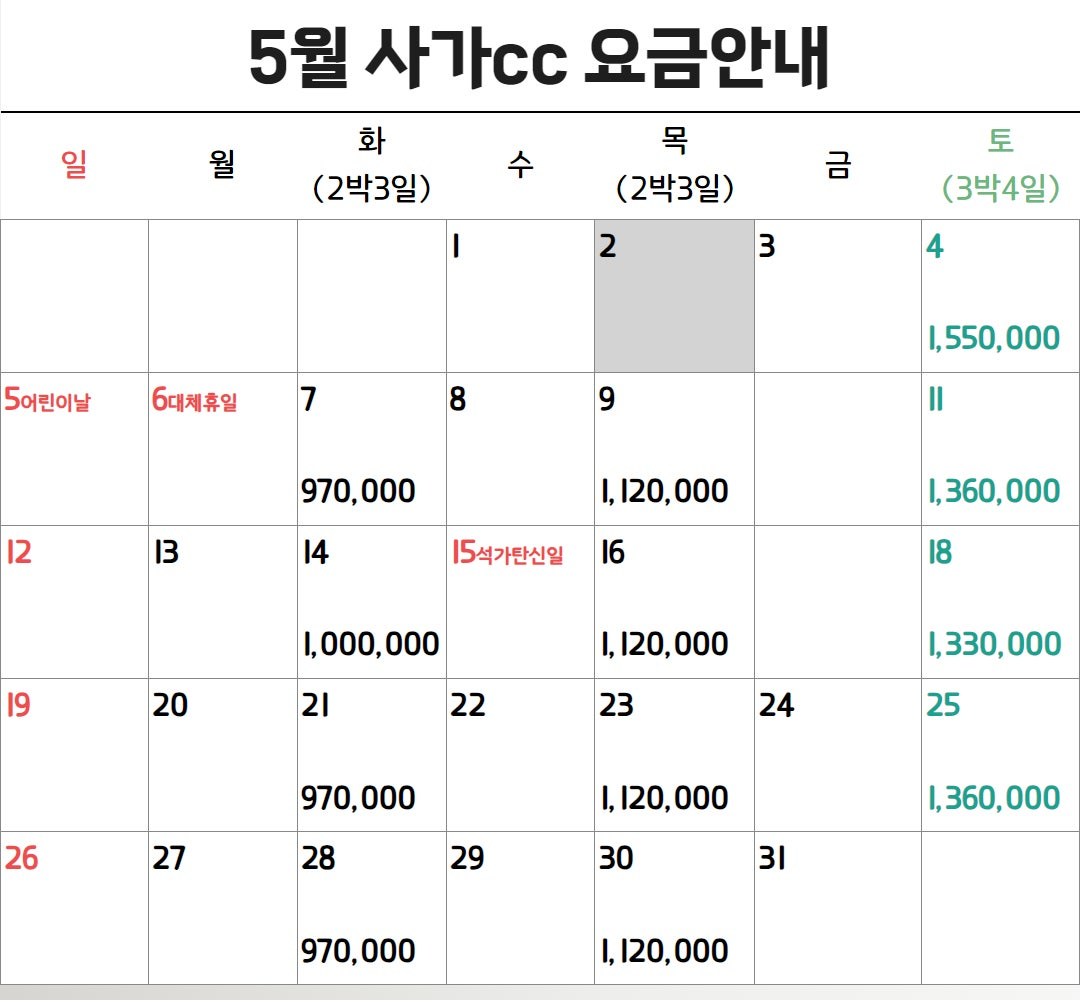The height and width of the screenshot is (1000, 1080).
Task: Click the May 14 price 1,000,000
Action: (x=371, y=644)
